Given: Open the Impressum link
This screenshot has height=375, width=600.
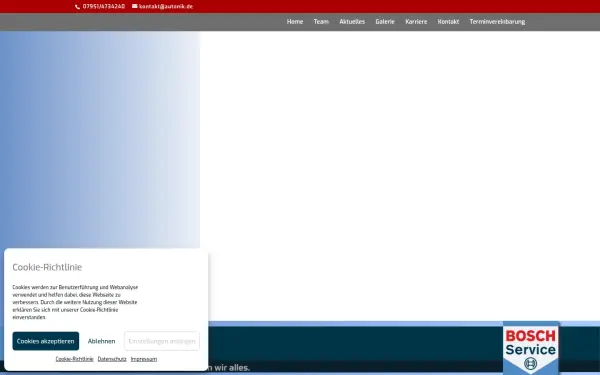Looking at the screenshot, I should tap(144, 359).
